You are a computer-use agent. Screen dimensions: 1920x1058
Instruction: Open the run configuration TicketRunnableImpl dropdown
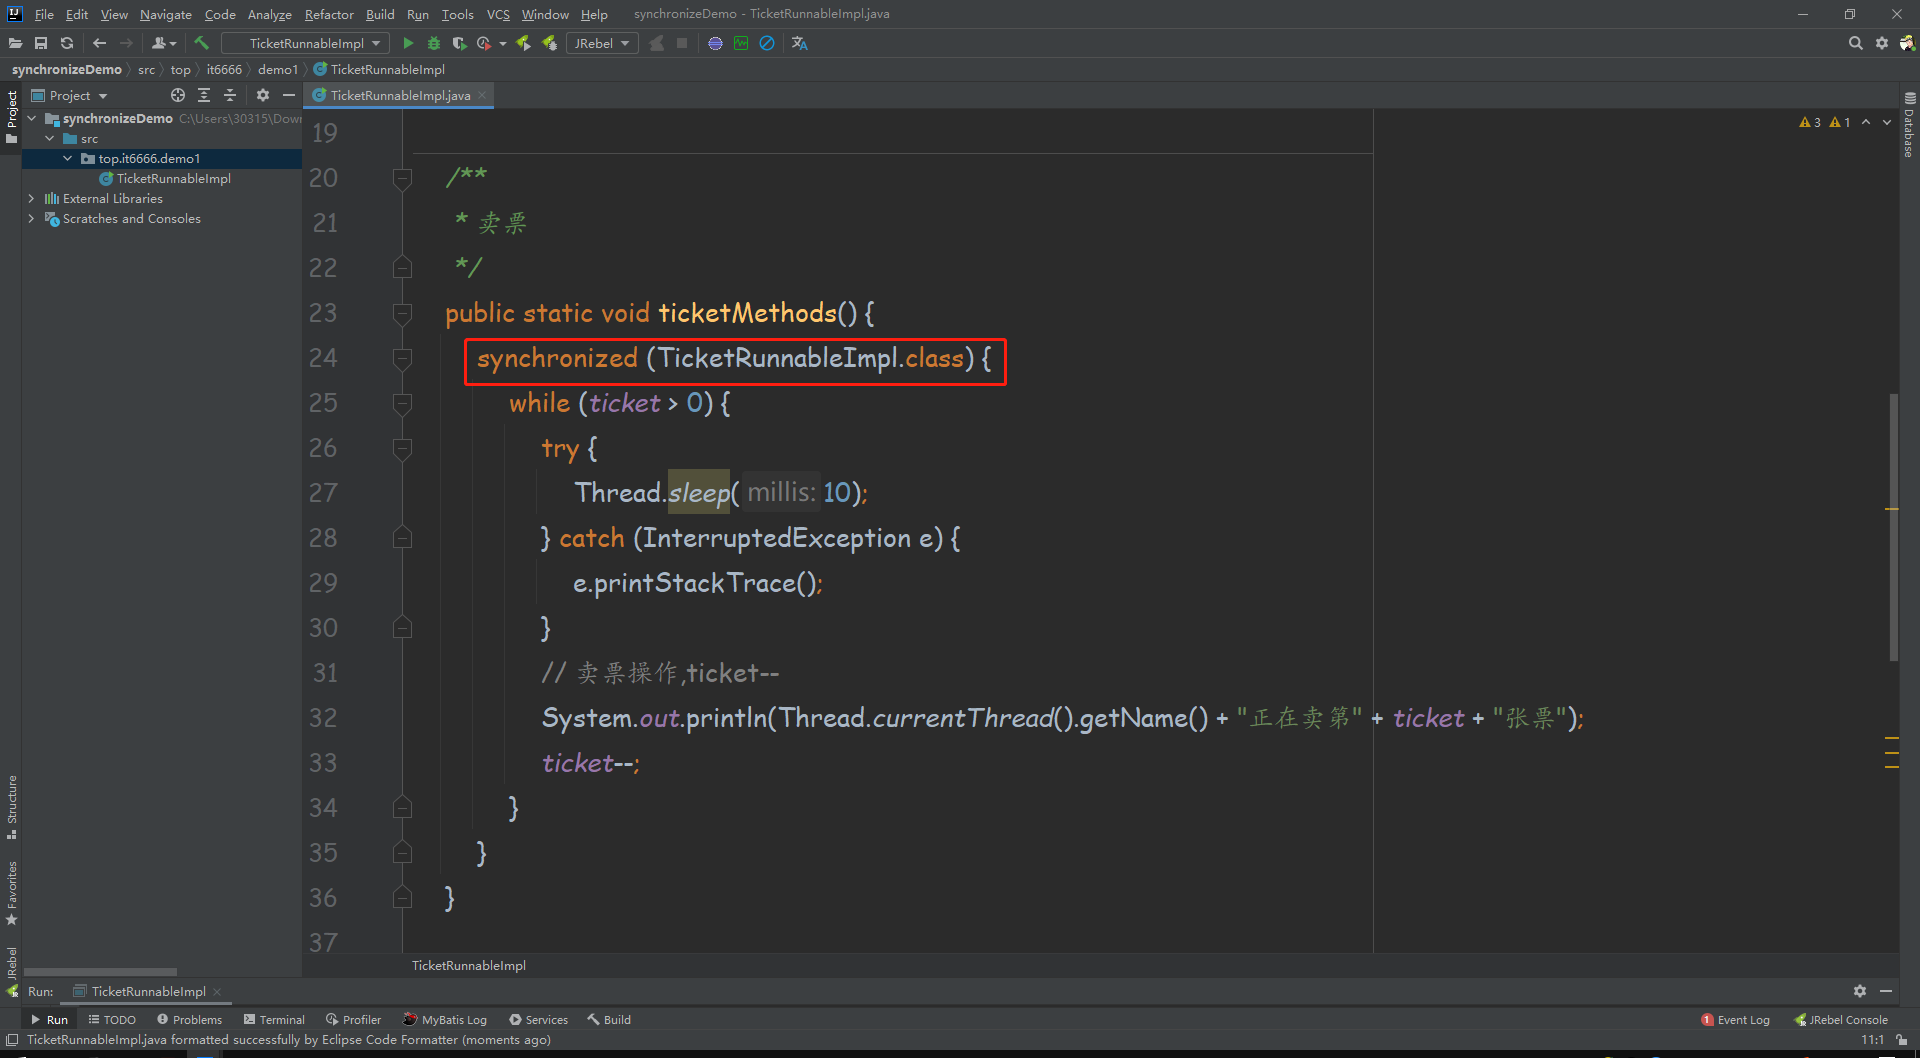pos(306,43)
